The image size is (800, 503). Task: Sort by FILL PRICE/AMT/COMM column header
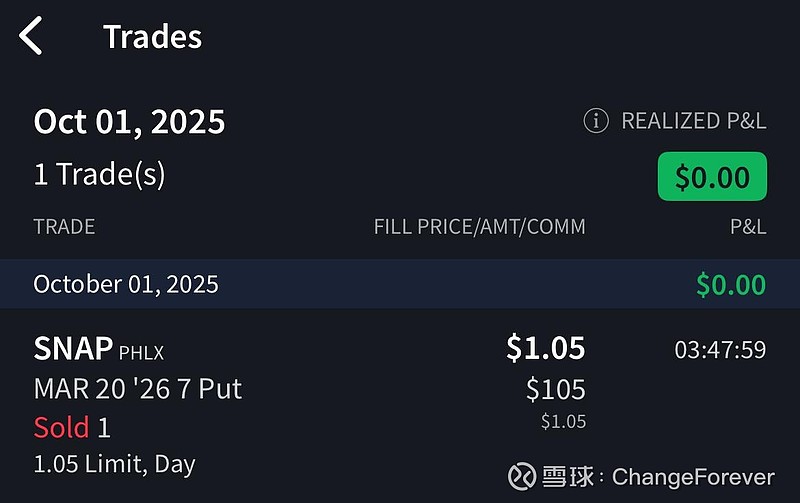coord(479,227)
